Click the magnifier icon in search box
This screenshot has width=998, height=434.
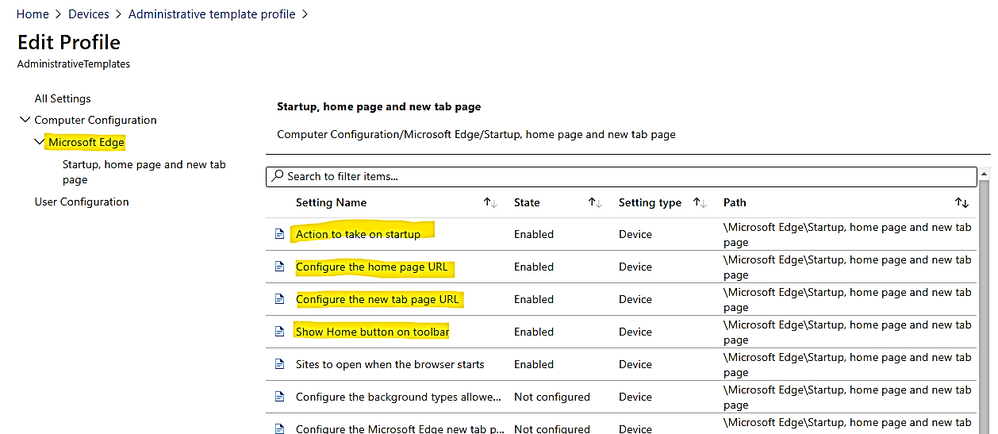(277, 176)
